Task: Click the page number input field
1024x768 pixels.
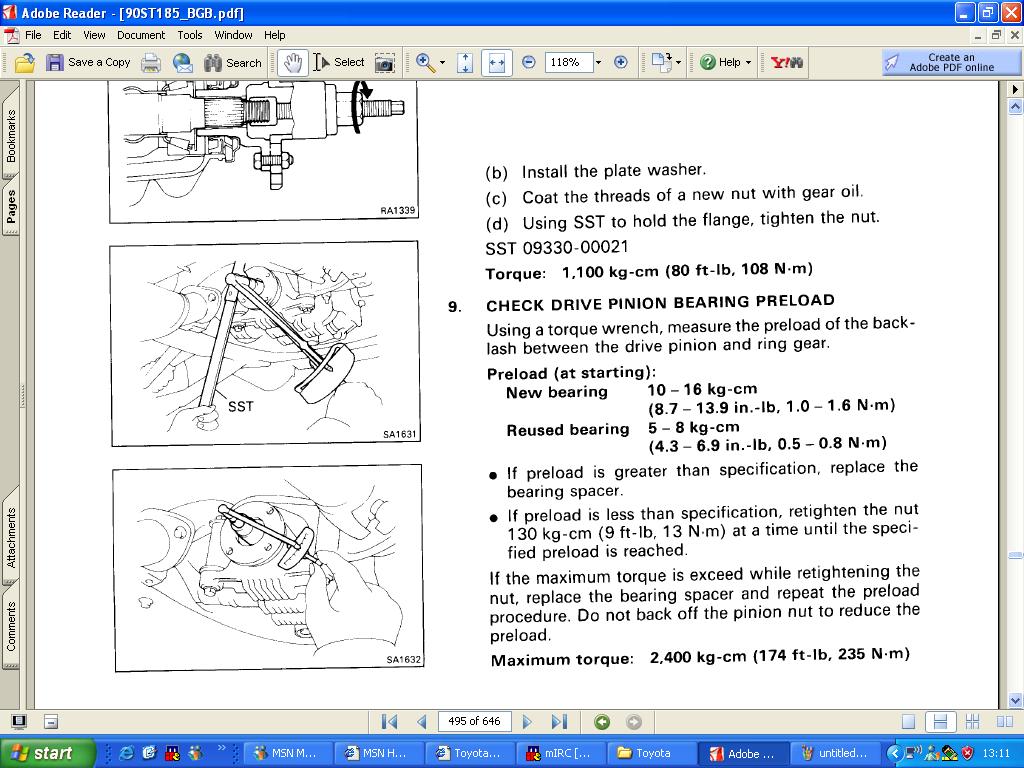Action: click(475, 721)
